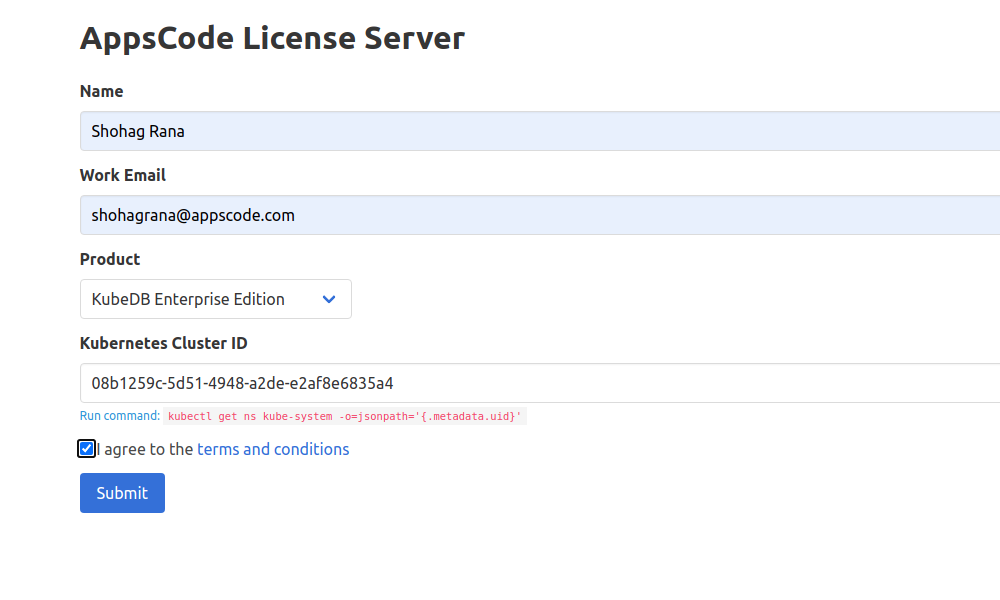
Task: Click the Name field label
Action: (101, 91)
